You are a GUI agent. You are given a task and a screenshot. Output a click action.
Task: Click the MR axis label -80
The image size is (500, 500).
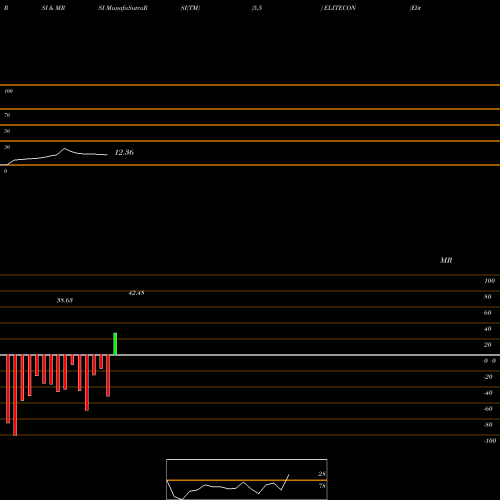(x=488, y=425)
